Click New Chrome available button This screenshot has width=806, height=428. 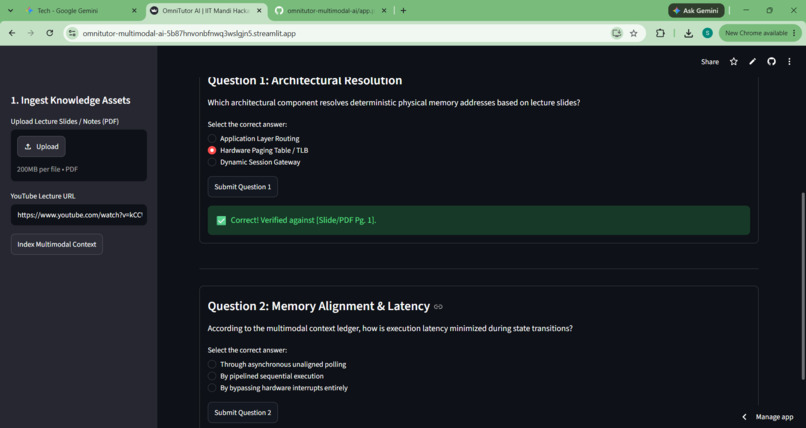click(x=760, y=33)
